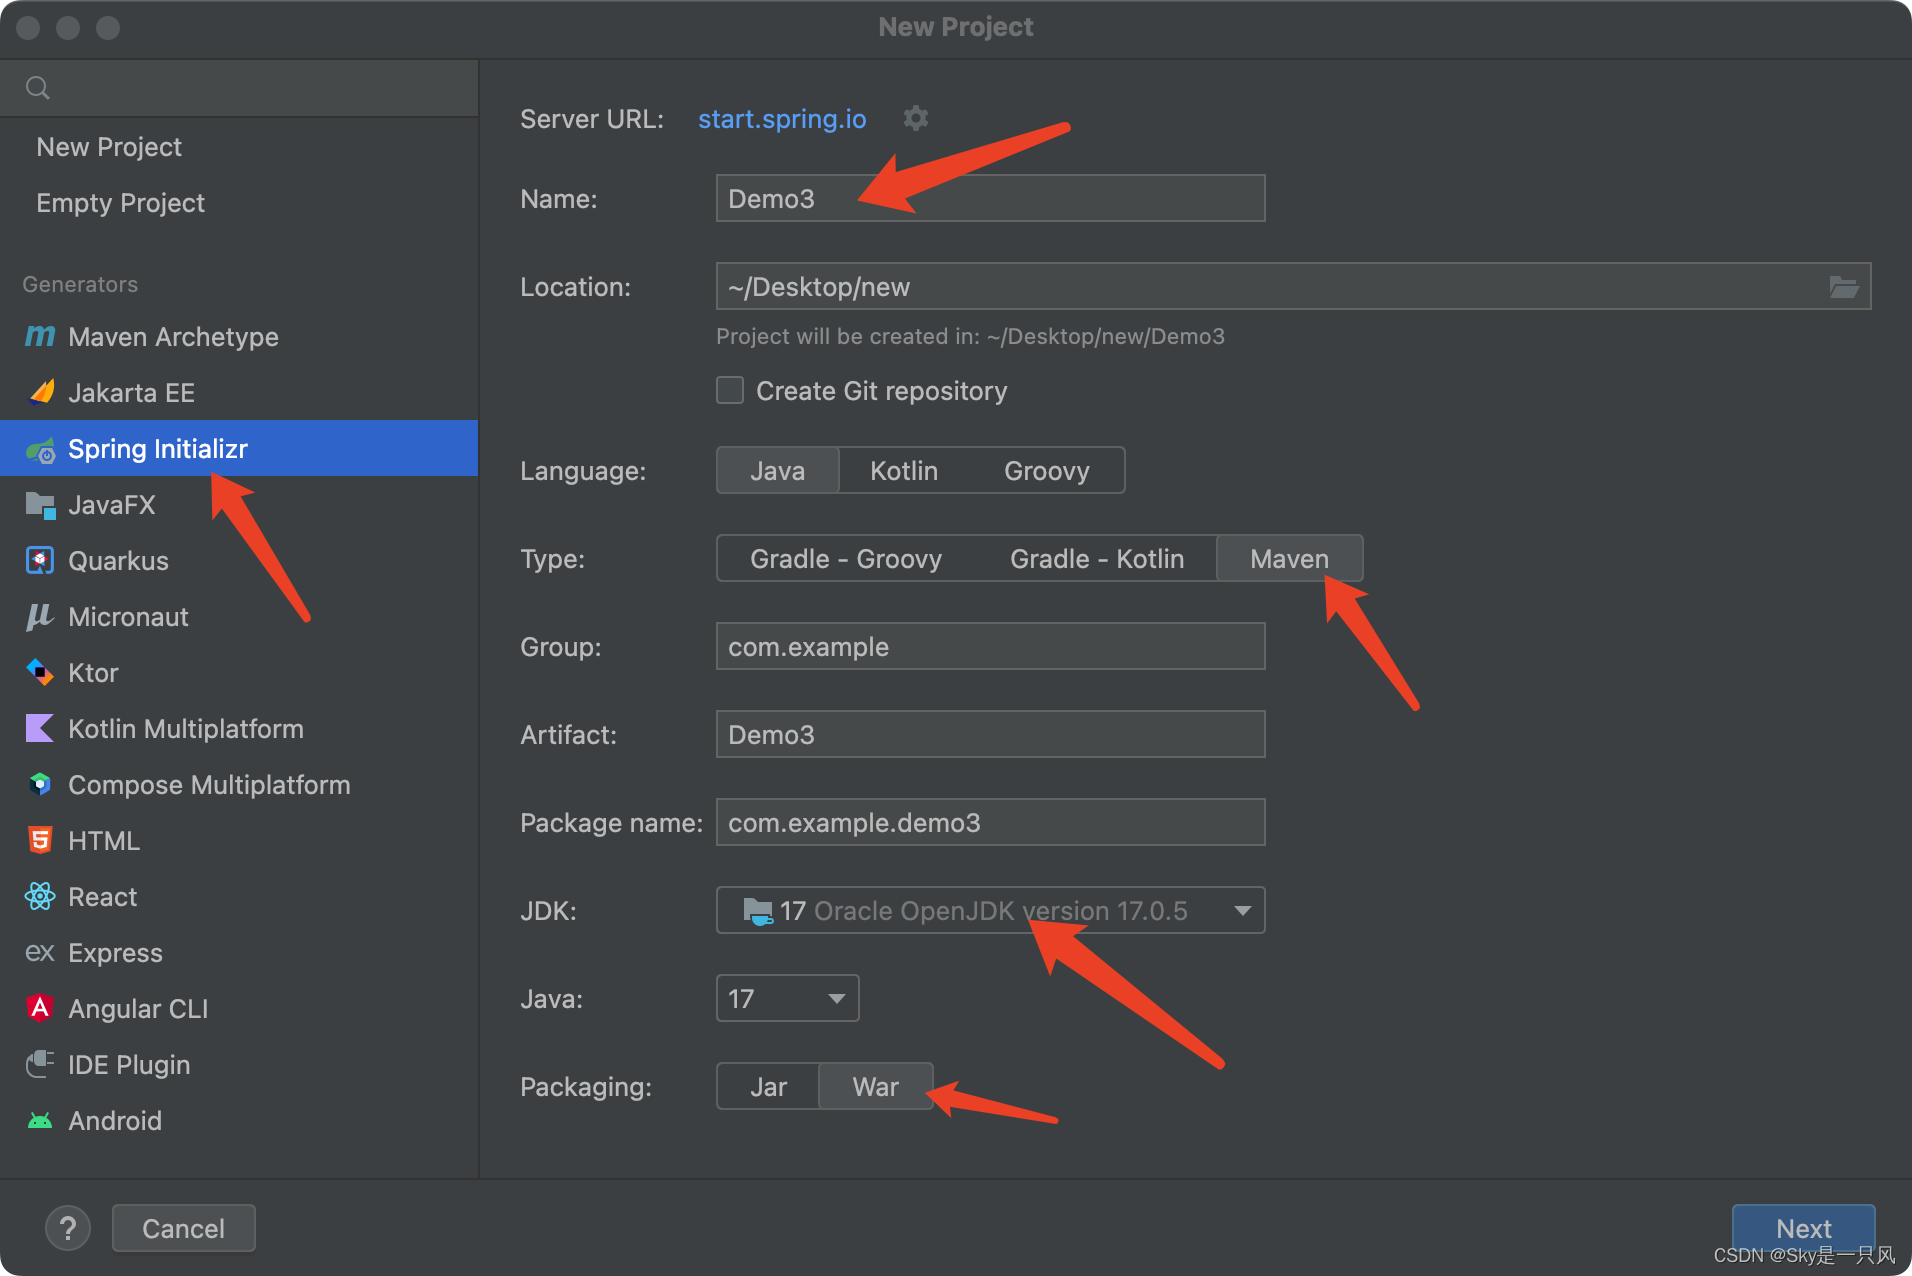Select the Express generator label

(115, 953)
